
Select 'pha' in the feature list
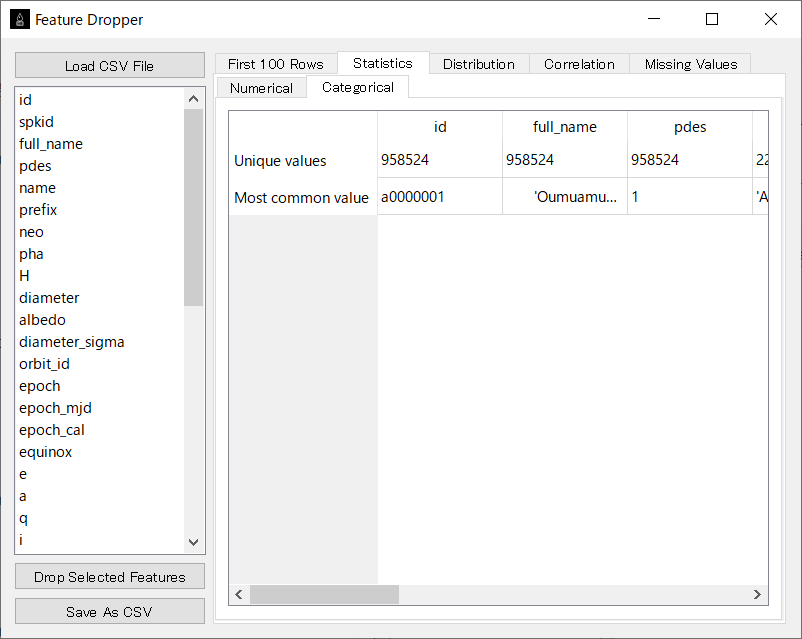100,254
